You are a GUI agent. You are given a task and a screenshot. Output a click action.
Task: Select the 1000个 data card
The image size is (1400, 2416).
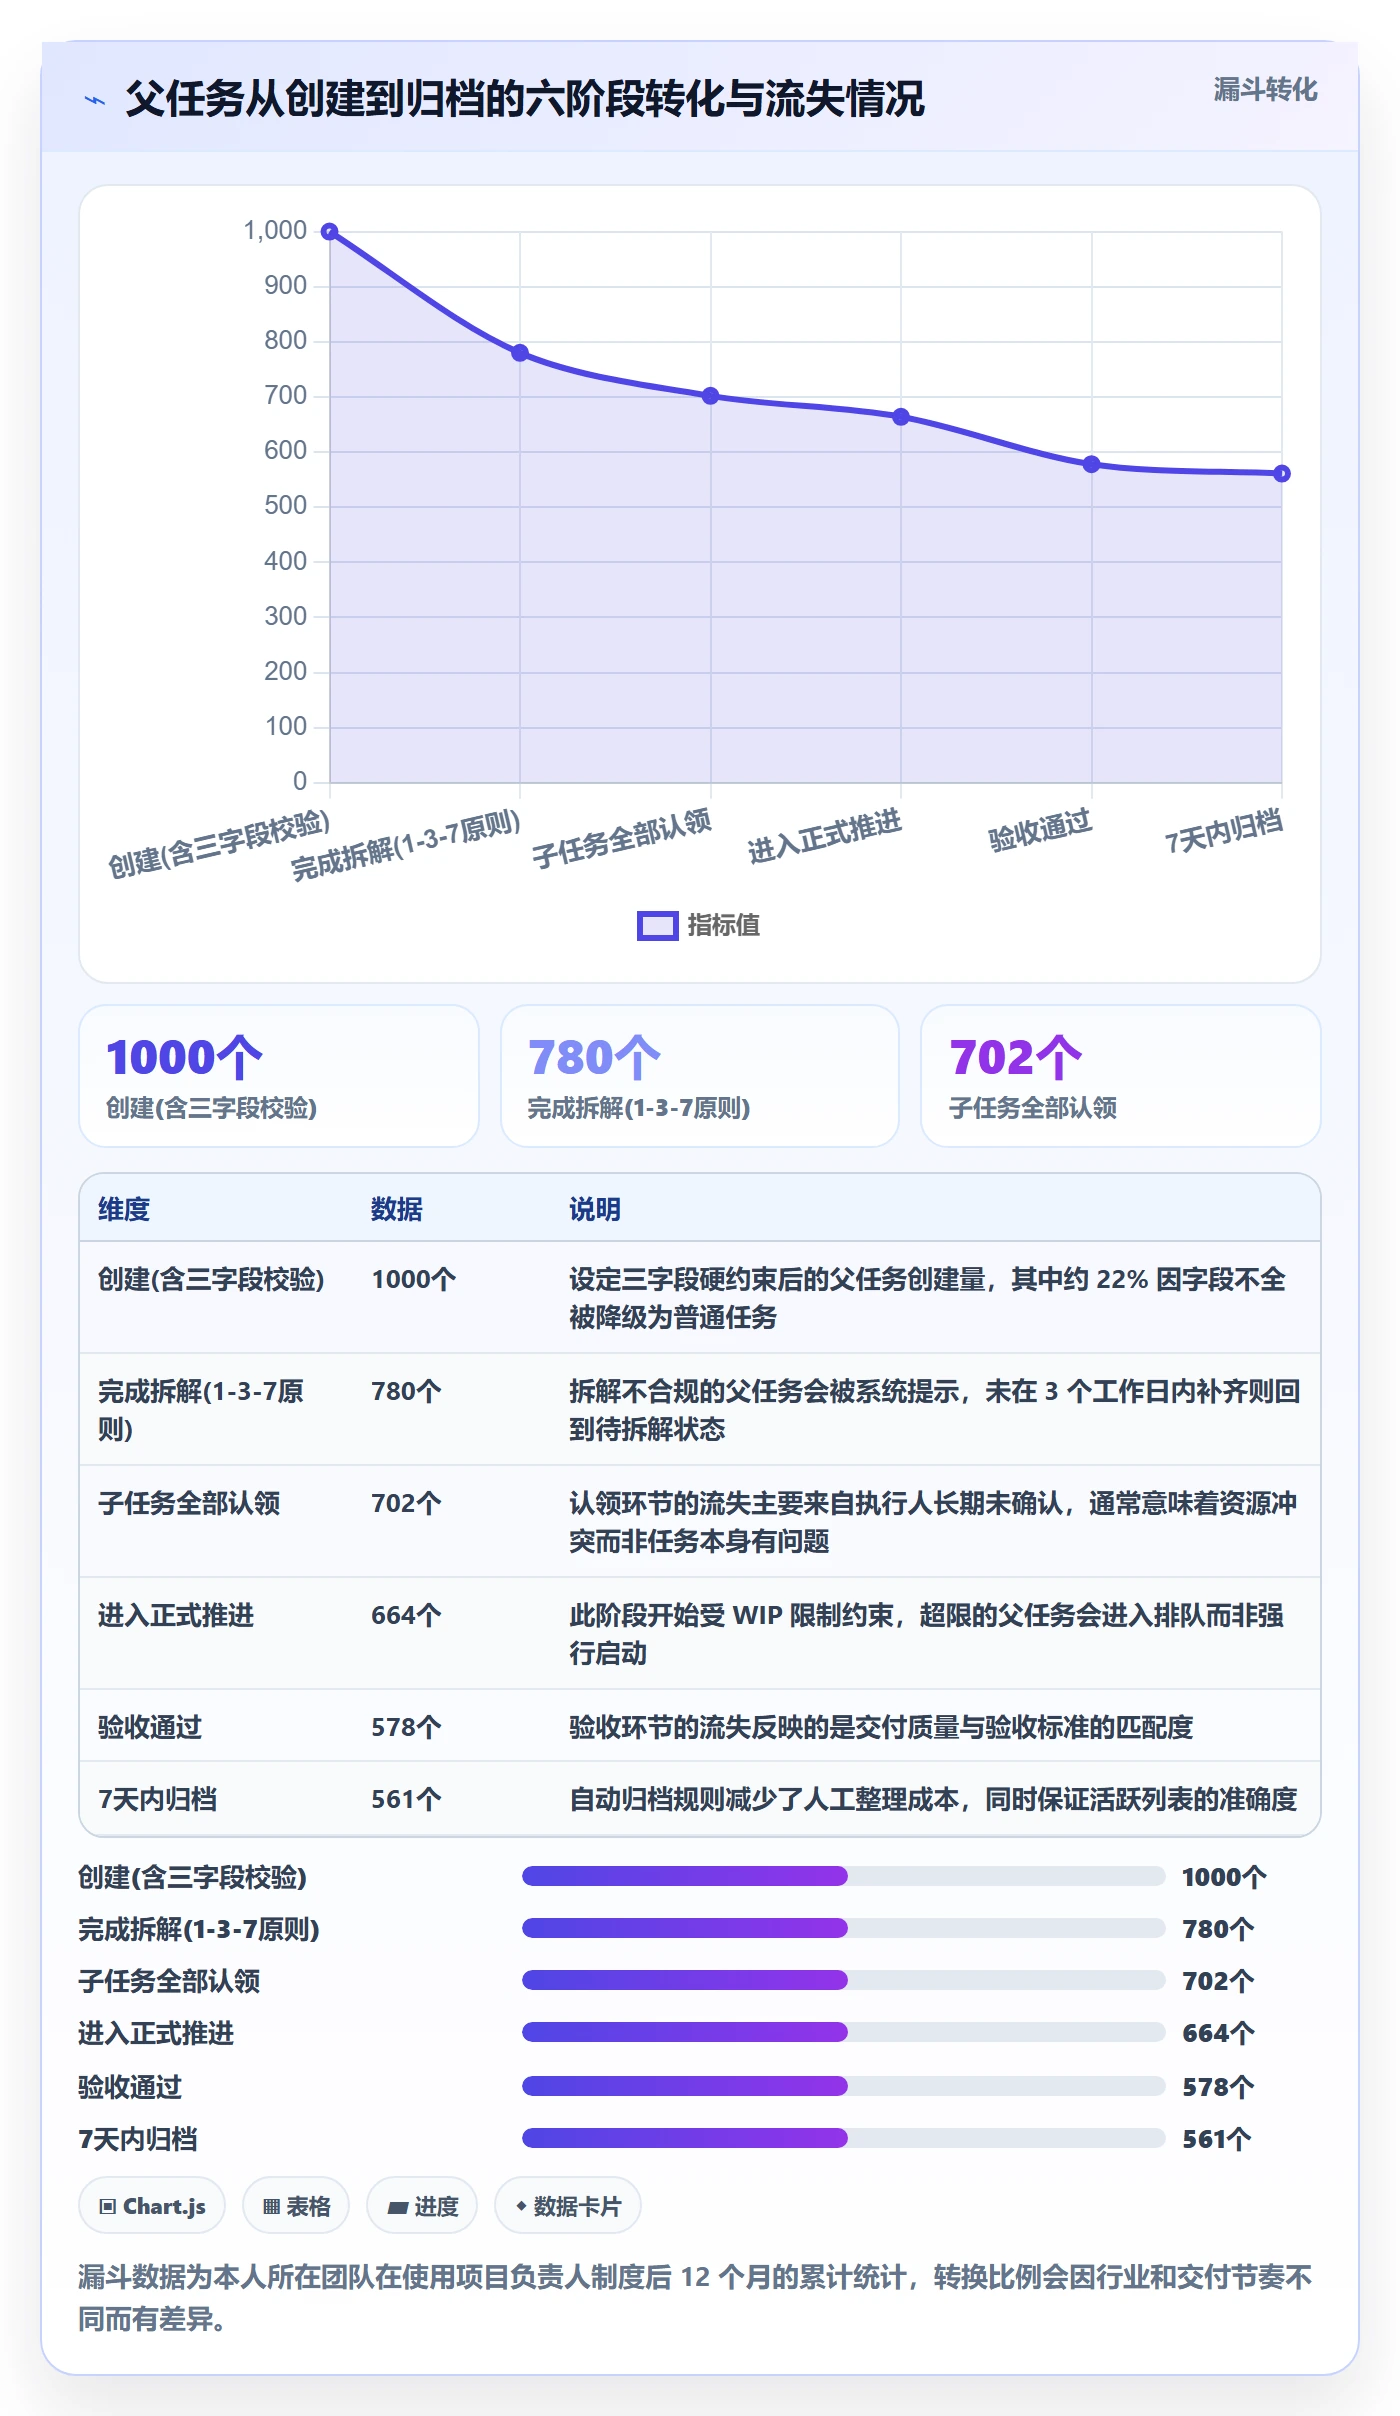279,1076
